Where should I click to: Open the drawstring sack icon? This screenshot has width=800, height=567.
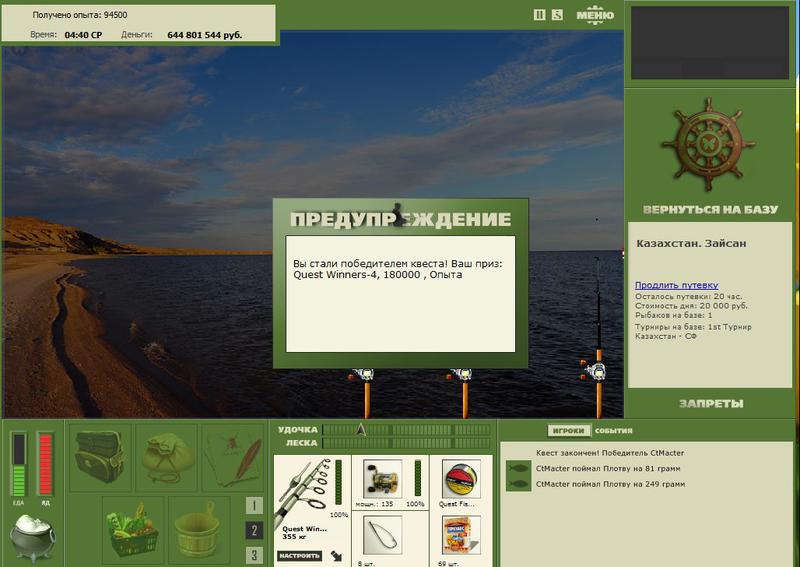(x=167, y=457)
